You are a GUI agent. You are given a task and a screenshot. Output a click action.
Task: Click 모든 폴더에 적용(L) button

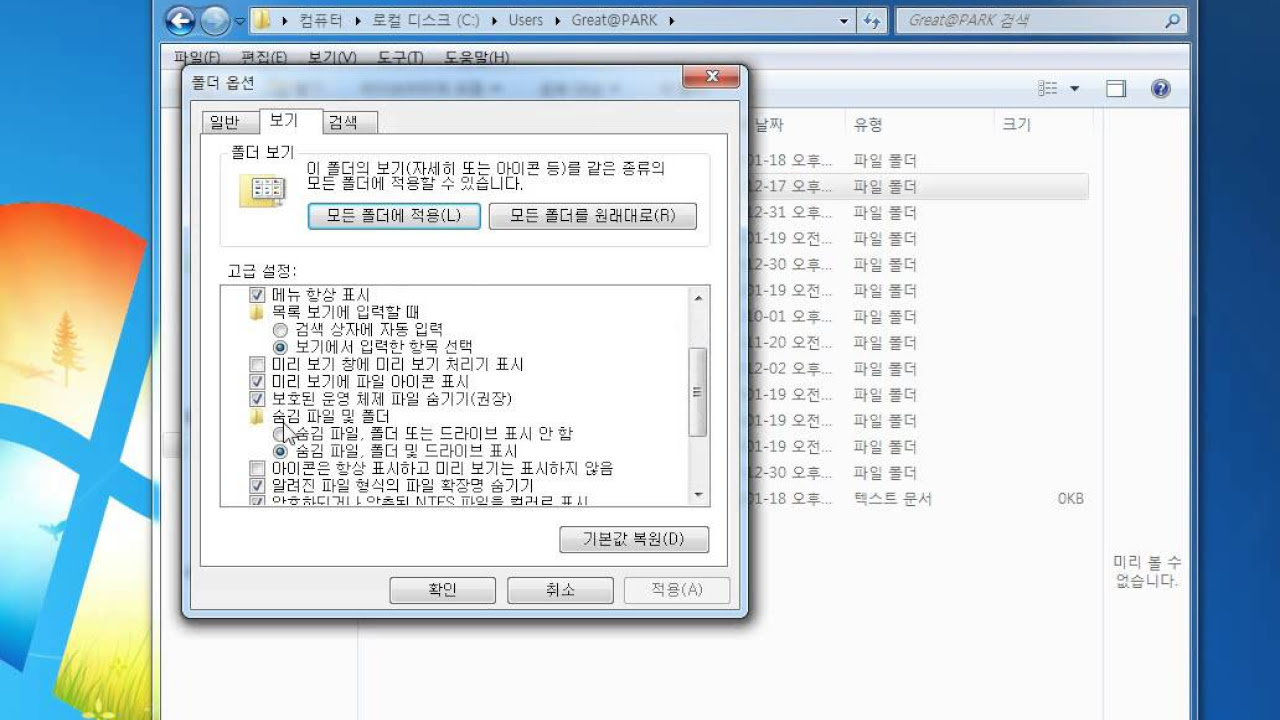(394, 216)
